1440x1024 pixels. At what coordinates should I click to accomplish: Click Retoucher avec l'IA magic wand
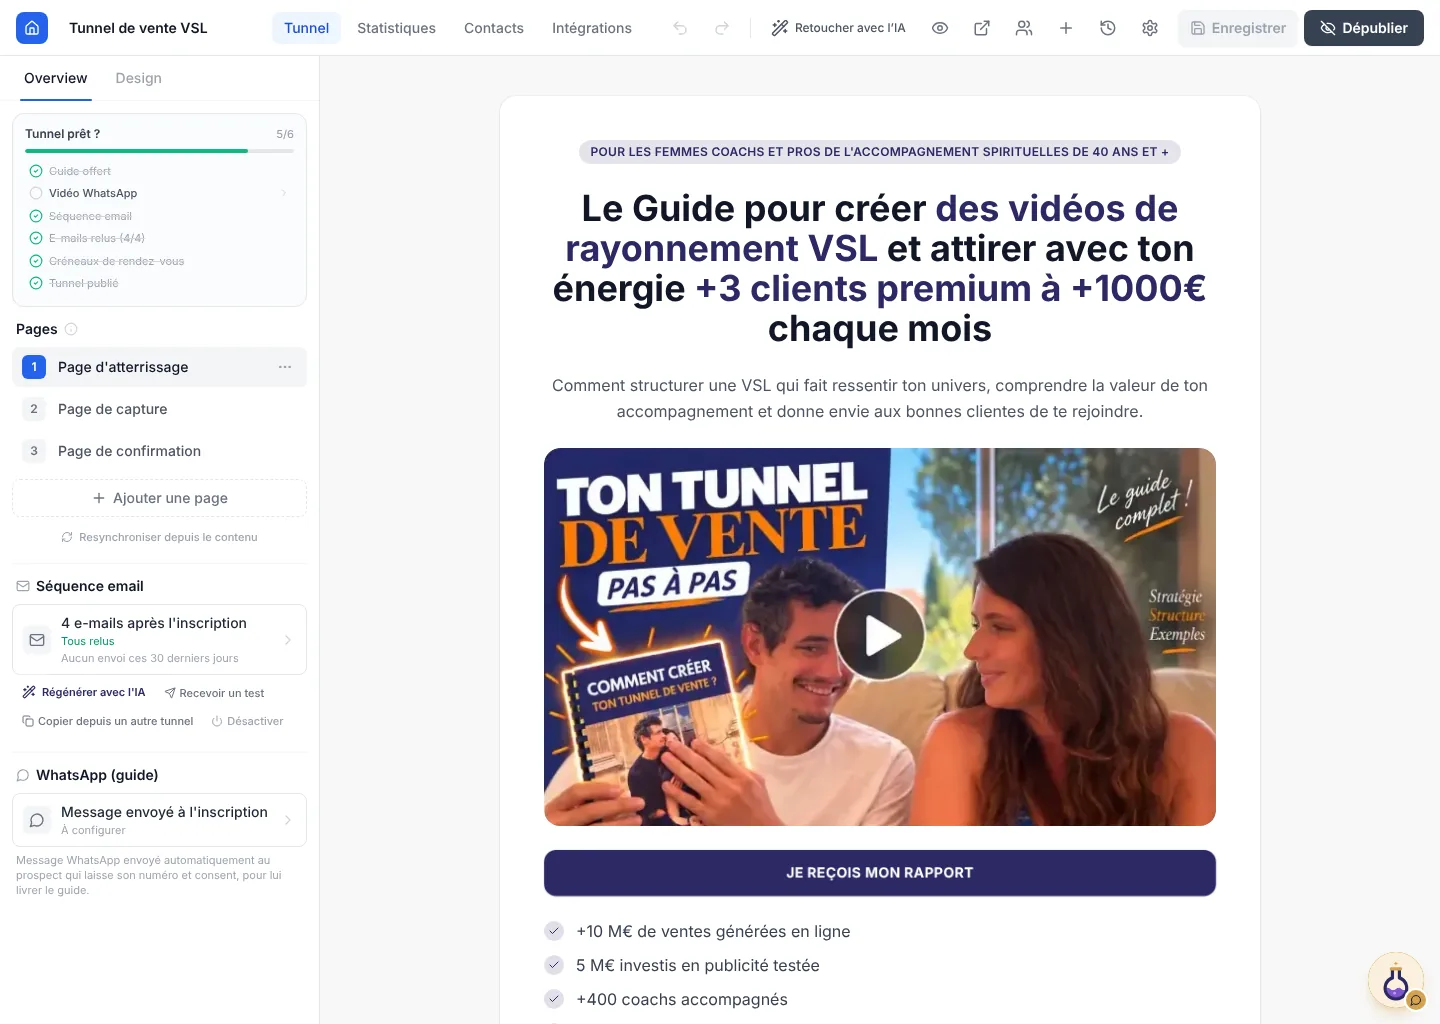[x=838, y=28]
